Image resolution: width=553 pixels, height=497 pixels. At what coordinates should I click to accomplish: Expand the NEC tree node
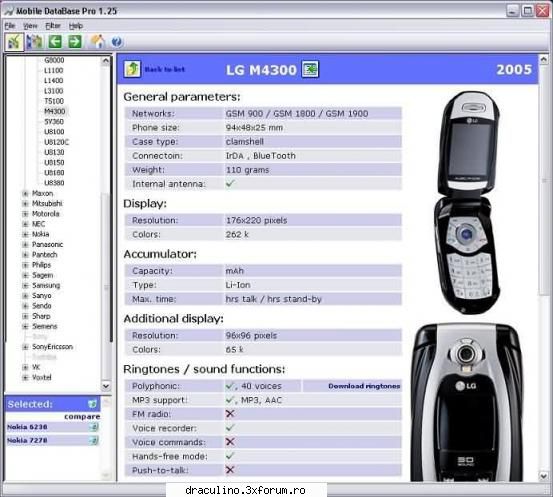pos(25,224)
